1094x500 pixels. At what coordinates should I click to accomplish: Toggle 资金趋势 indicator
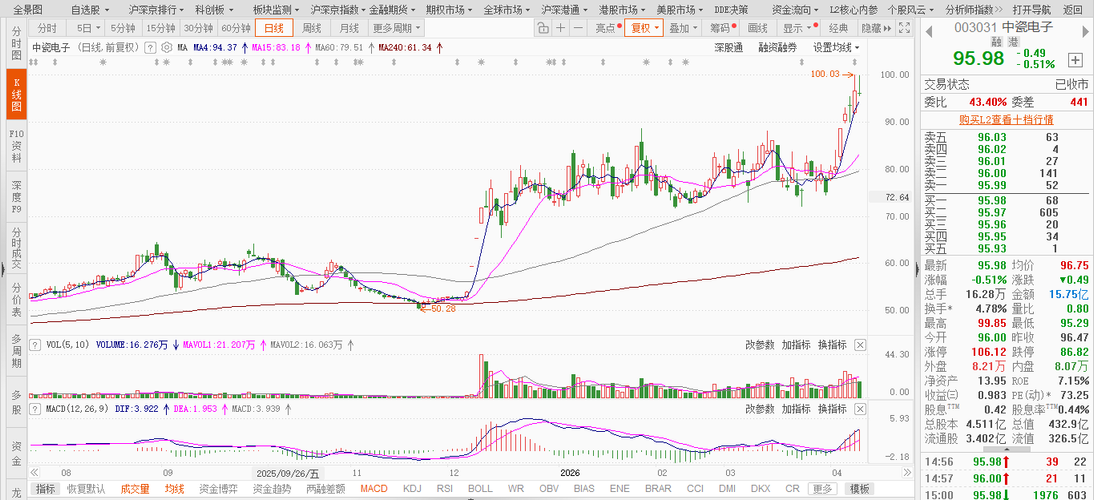(274, 489)
